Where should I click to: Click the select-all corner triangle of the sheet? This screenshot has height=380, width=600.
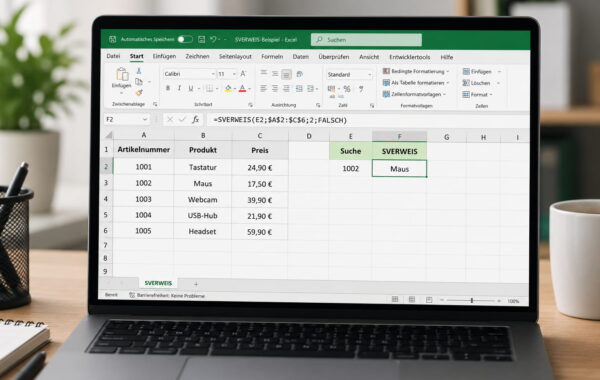[109, 135]
